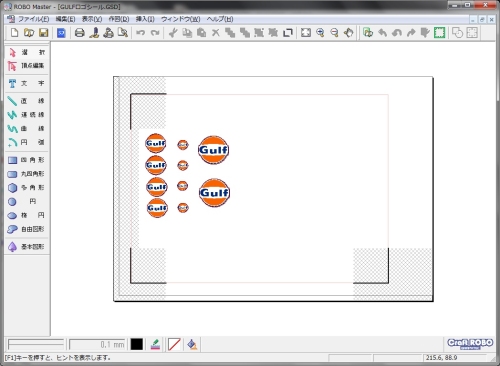This screenshot has height=366, width=500.
Task: Select the 自由図形 freeform shape tool
Action: click(27, 229)
